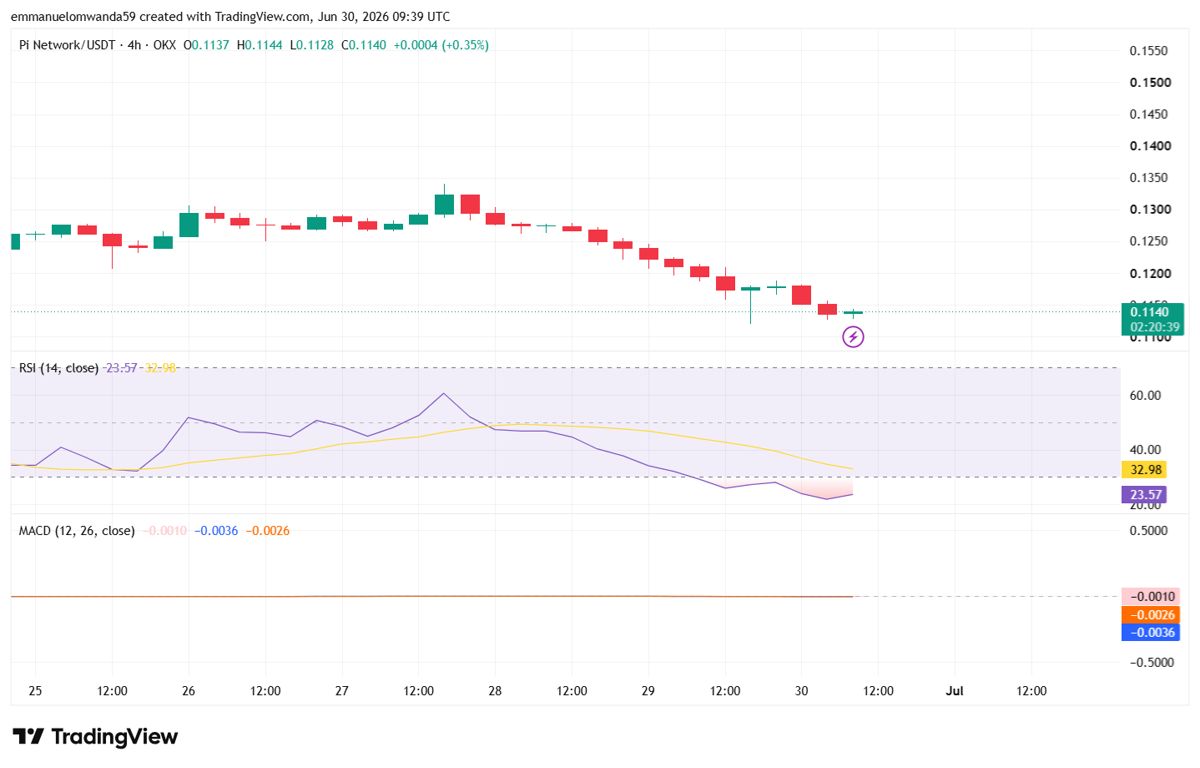The image size is (1200, 768).
Task: Click the tall green candle before the 28 mark
Action: click(x=444, y=203)
